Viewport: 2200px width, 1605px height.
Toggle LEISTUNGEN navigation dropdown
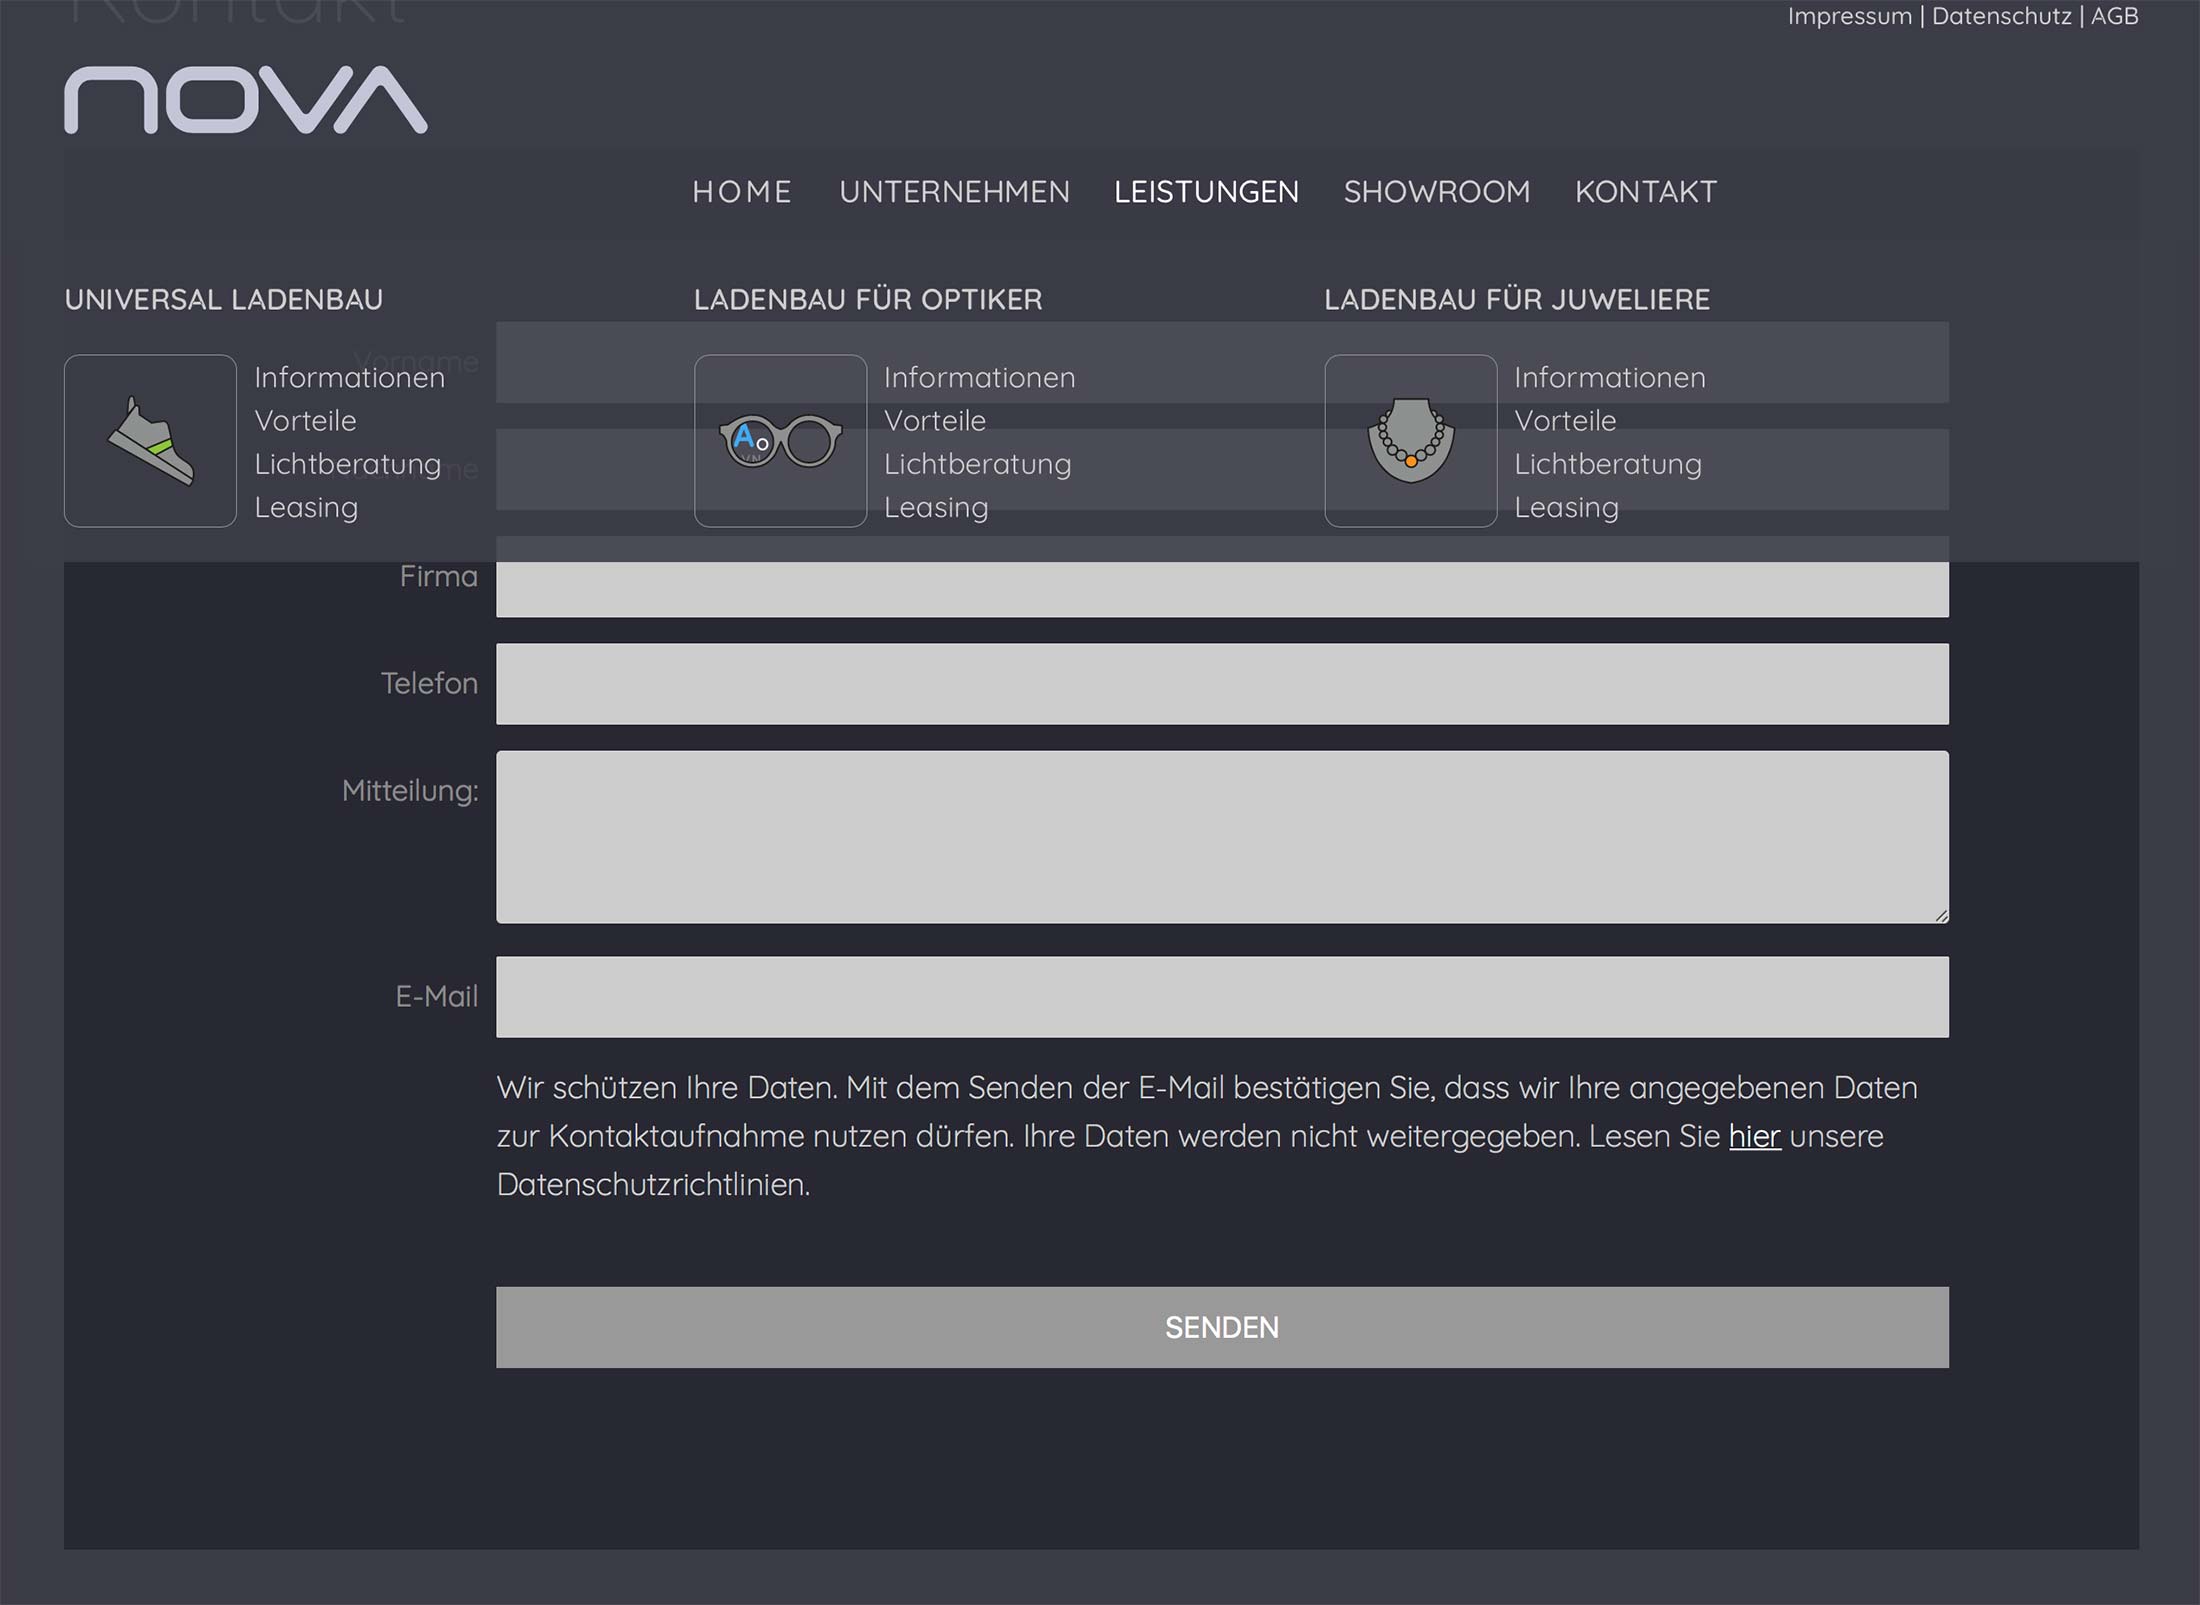coord(1206,190)
